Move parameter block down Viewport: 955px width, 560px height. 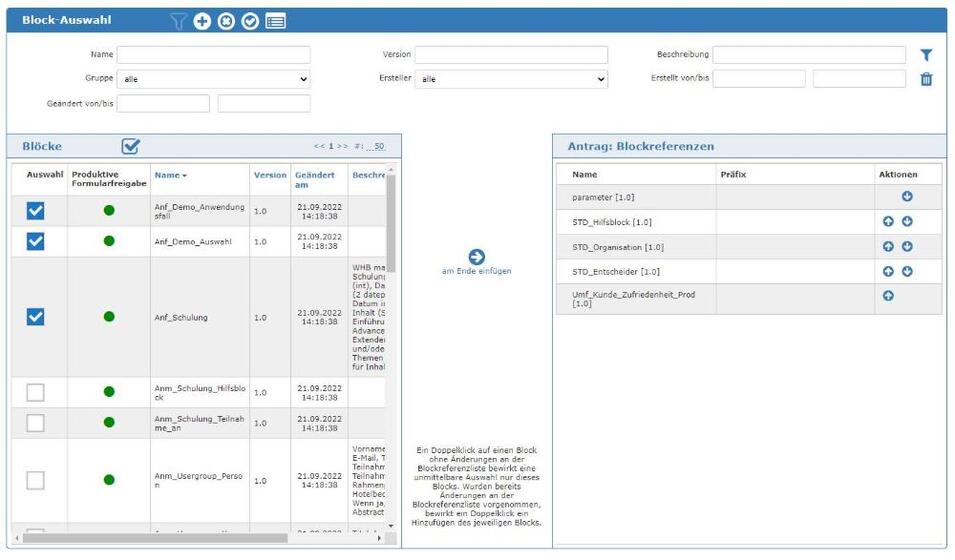click(x=907, y=197)
